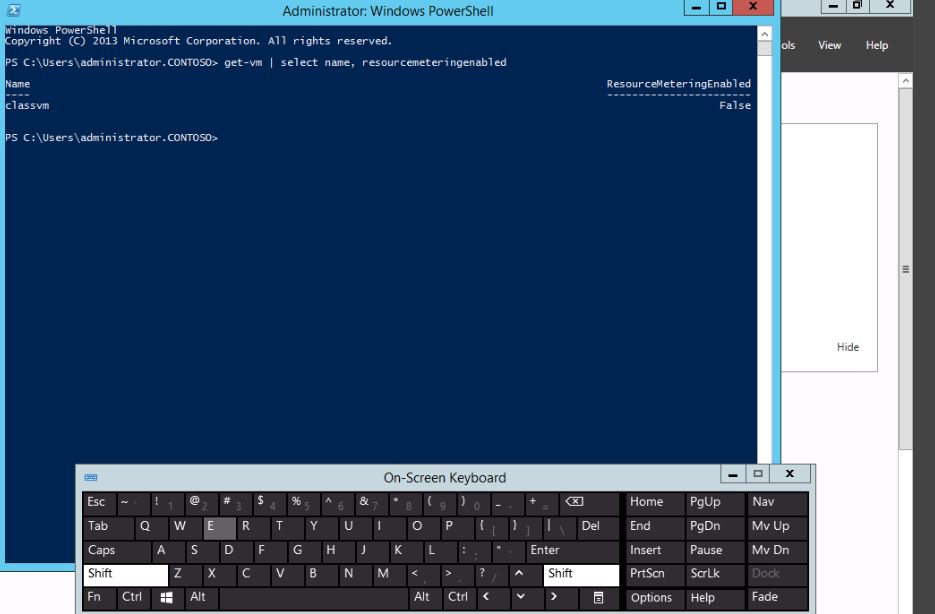This screenshot has width=935, height=614.
Task: Click the On-Screen Keyboard title bar icon
Action: pyautogui.click(x=91, y=477)
